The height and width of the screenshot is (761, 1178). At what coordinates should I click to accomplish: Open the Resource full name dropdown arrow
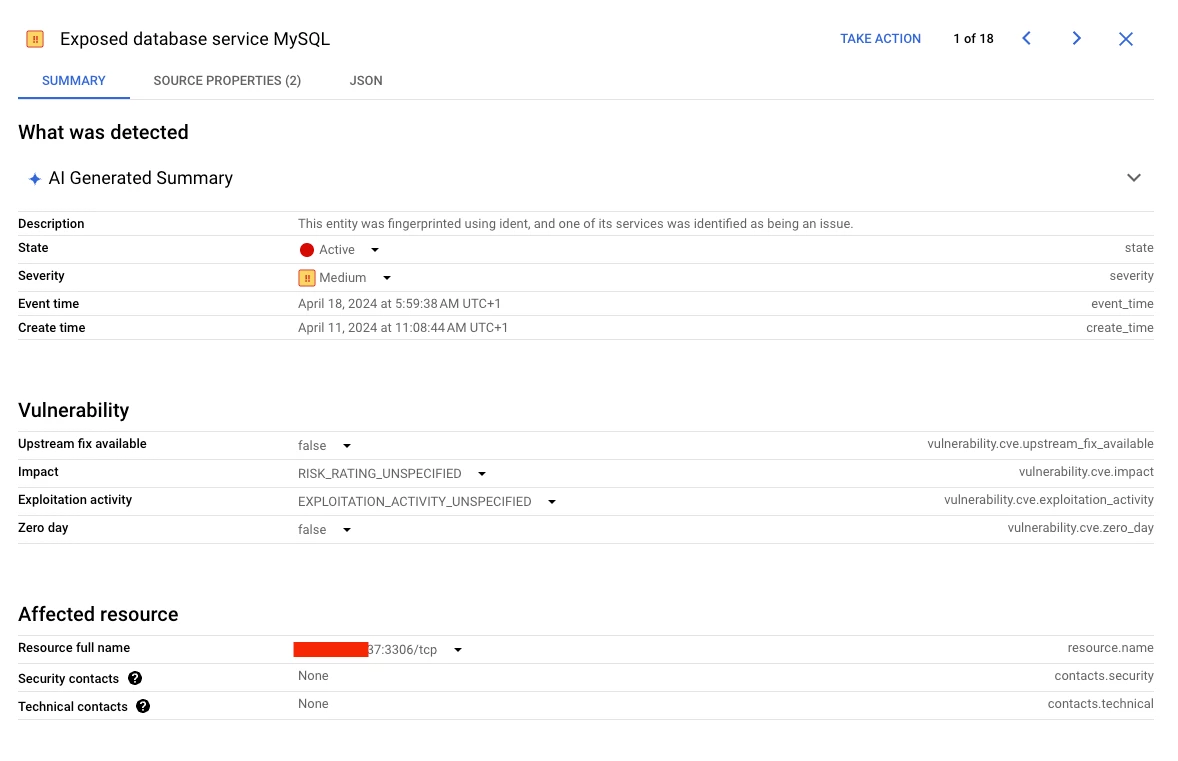[458, 650]
